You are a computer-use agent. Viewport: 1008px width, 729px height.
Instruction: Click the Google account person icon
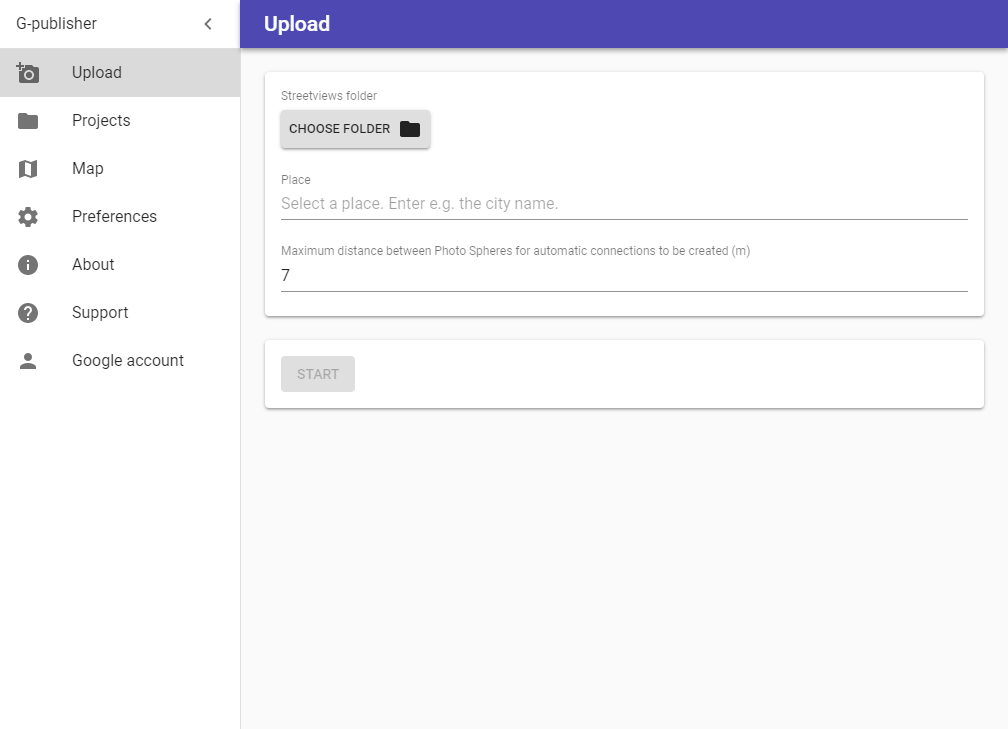click(28, 361)
